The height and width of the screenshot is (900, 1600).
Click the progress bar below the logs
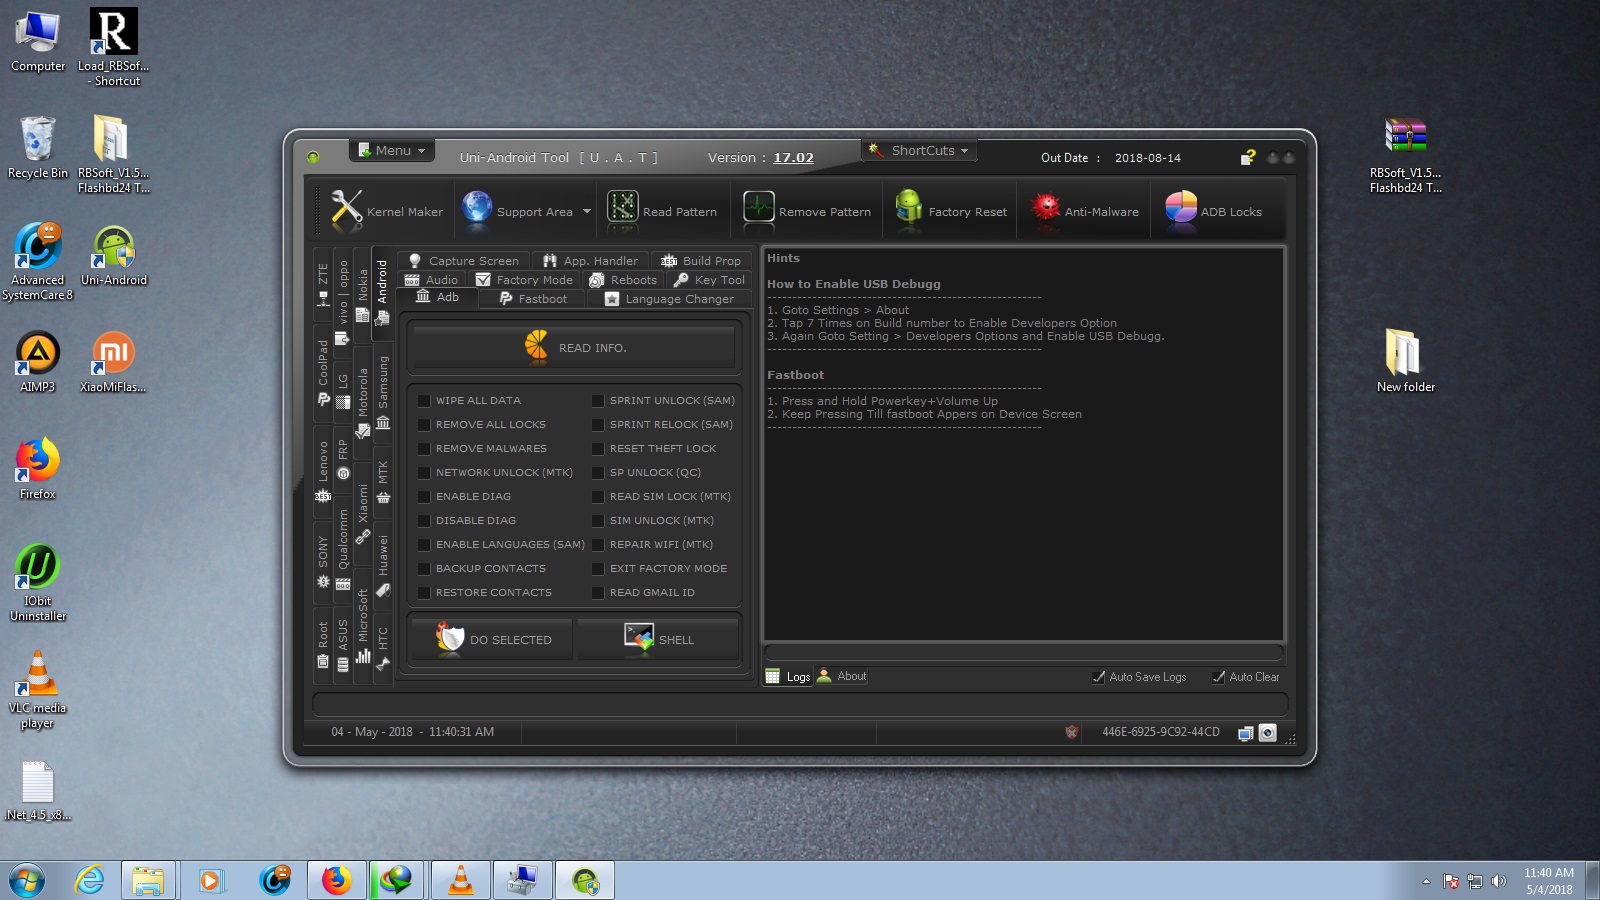click(1023, 653)
